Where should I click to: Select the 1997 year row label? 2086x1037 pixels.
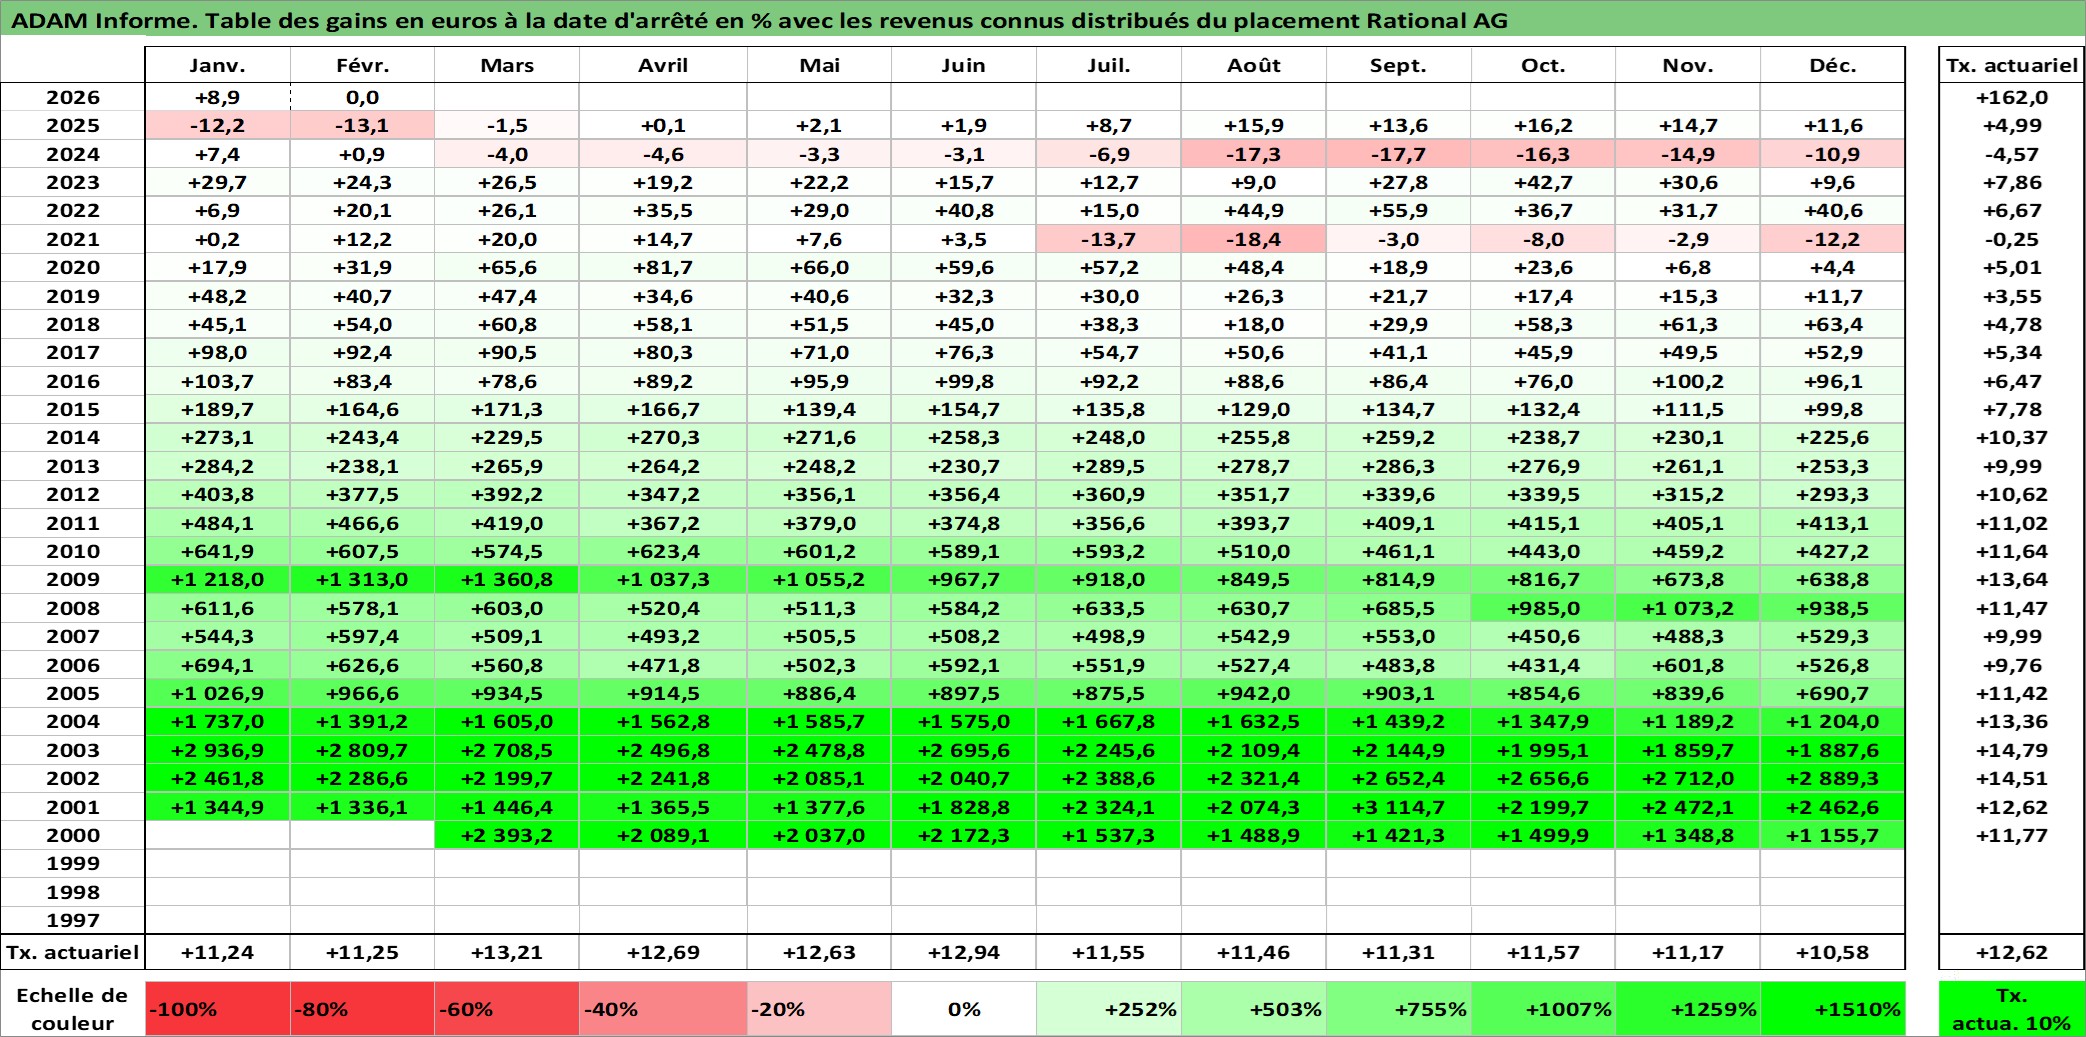pyautogui.click(x=73, y=920)
